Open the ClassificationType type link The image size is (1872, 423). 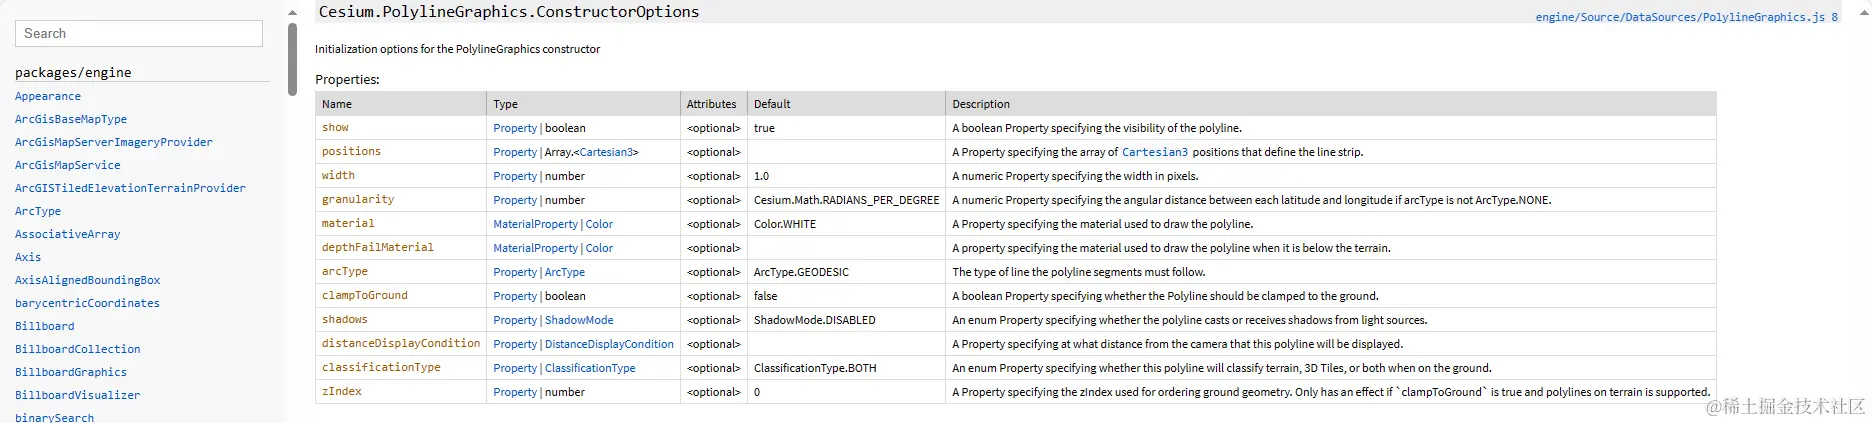pos(590,368)
